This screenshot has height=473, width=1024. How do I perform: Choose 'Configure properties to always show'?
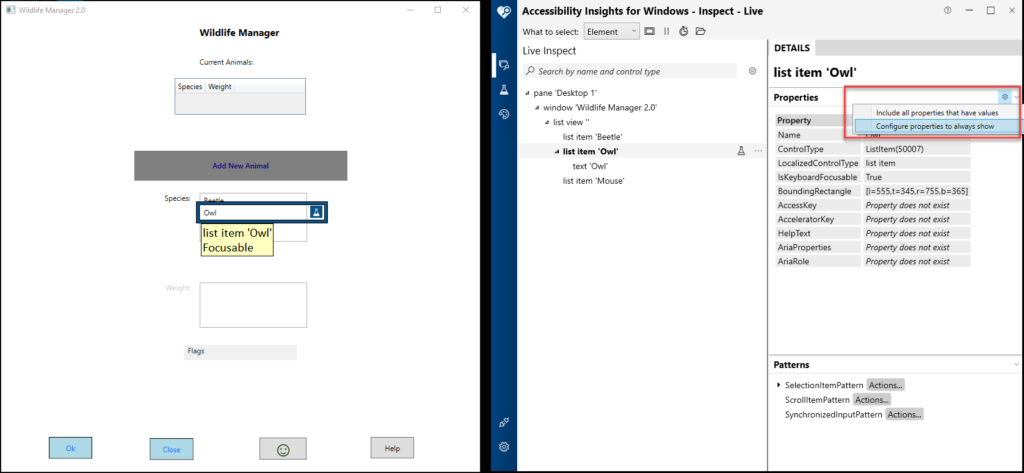point(936,126)
